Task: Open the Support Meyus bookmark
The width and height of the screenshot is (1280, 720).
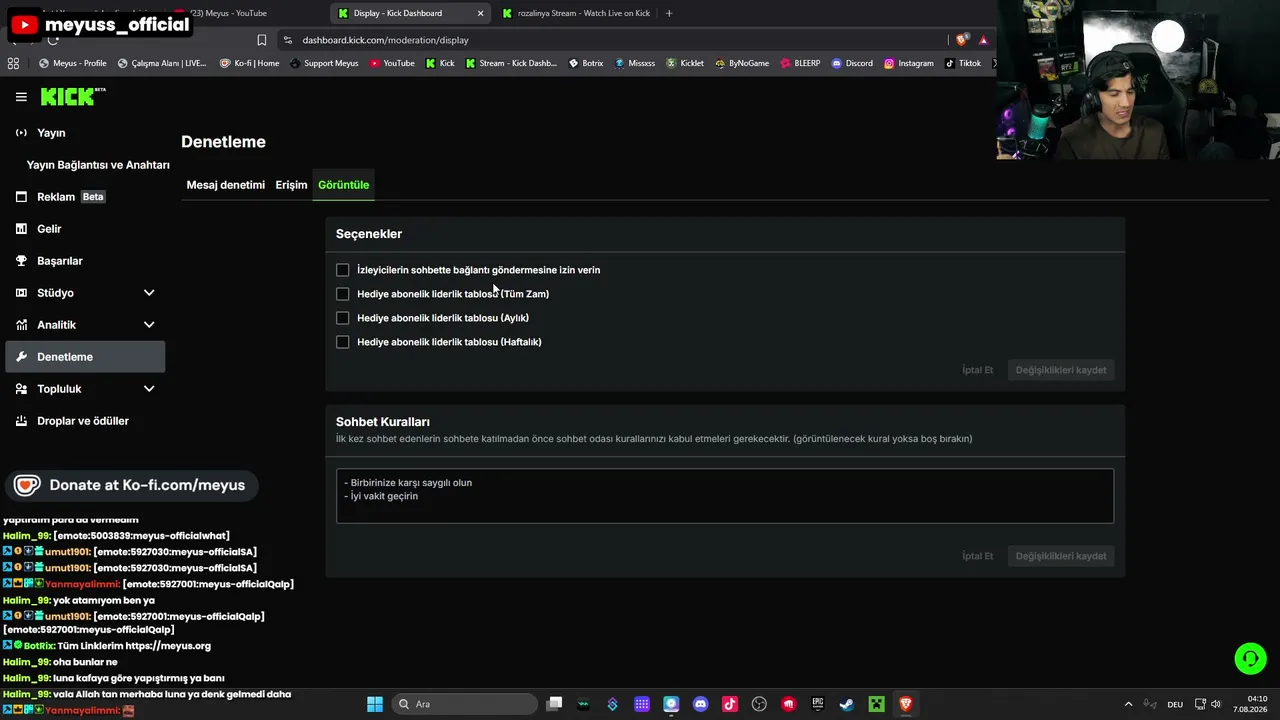Action: [324, 63]
